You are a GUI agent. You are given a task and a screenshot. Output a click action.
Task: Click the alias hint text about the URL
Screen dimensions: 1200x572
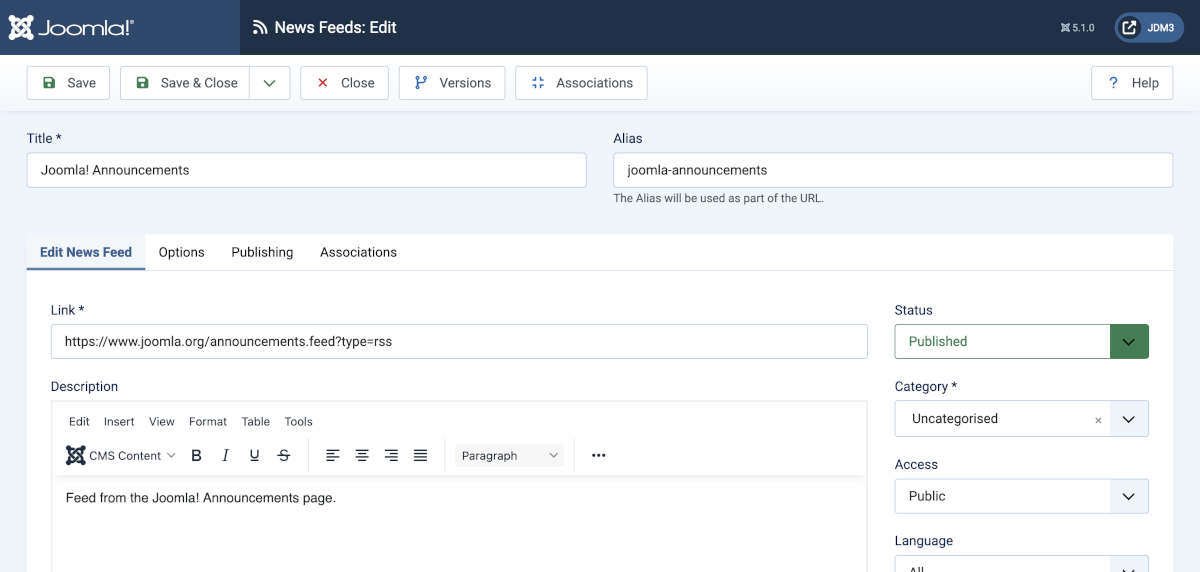pos(718,198)
